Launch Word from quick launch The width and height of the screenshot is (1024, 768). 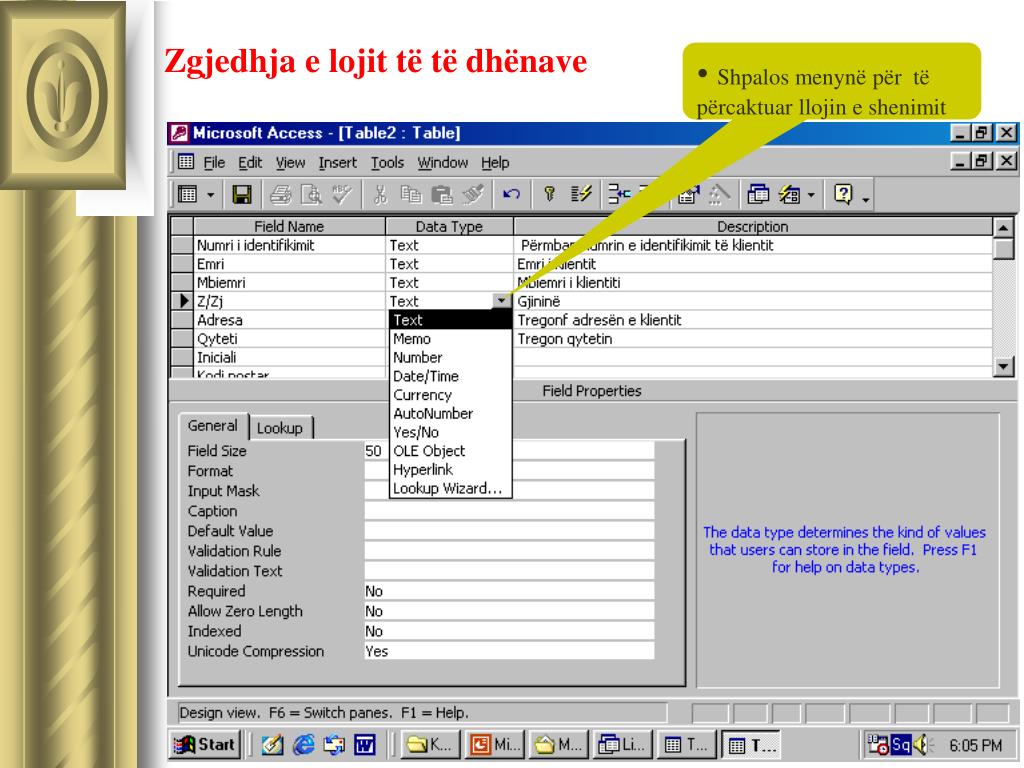(x=364, y=744)
